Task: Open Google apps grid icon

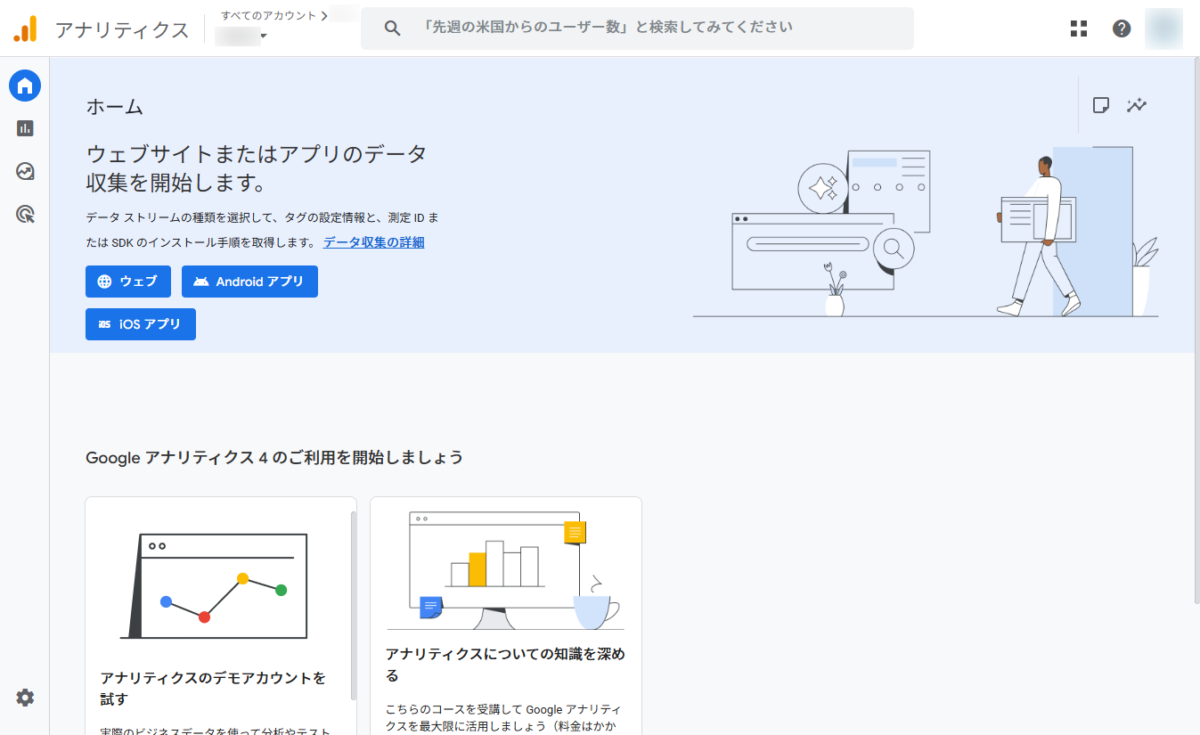Action: (1078, 29)
